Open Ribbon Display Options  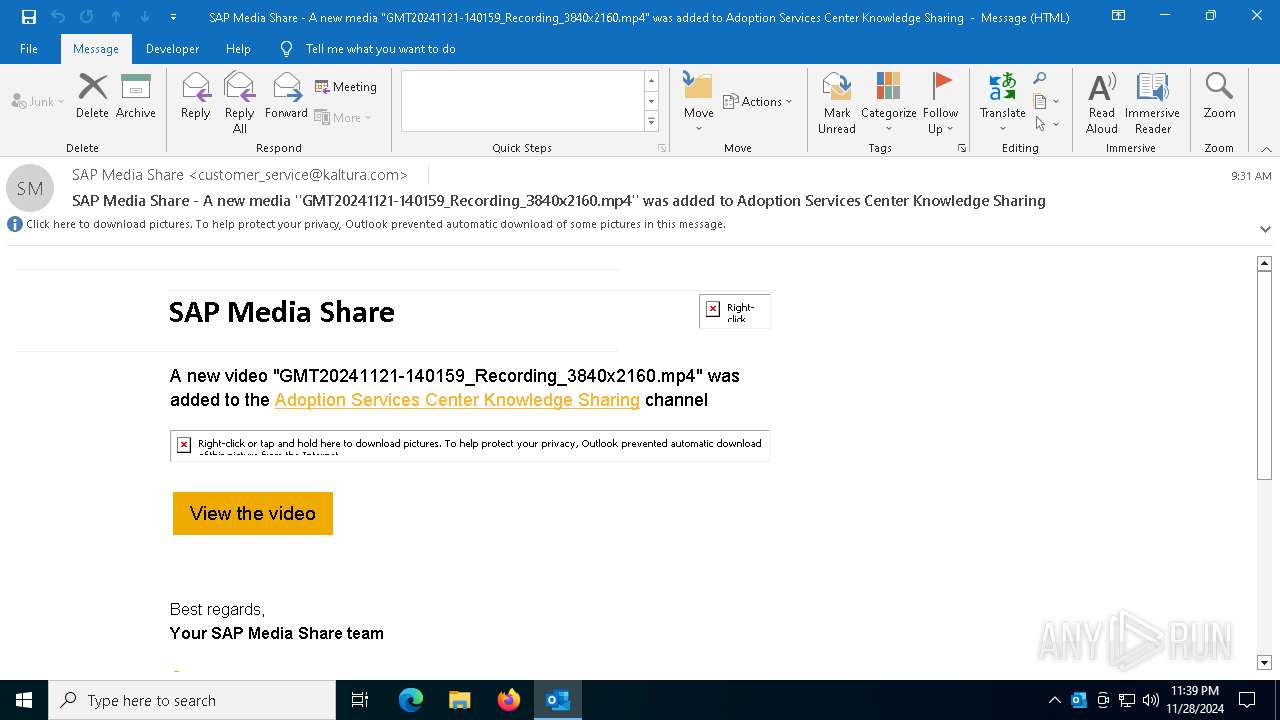click(x=1118, y=17)
